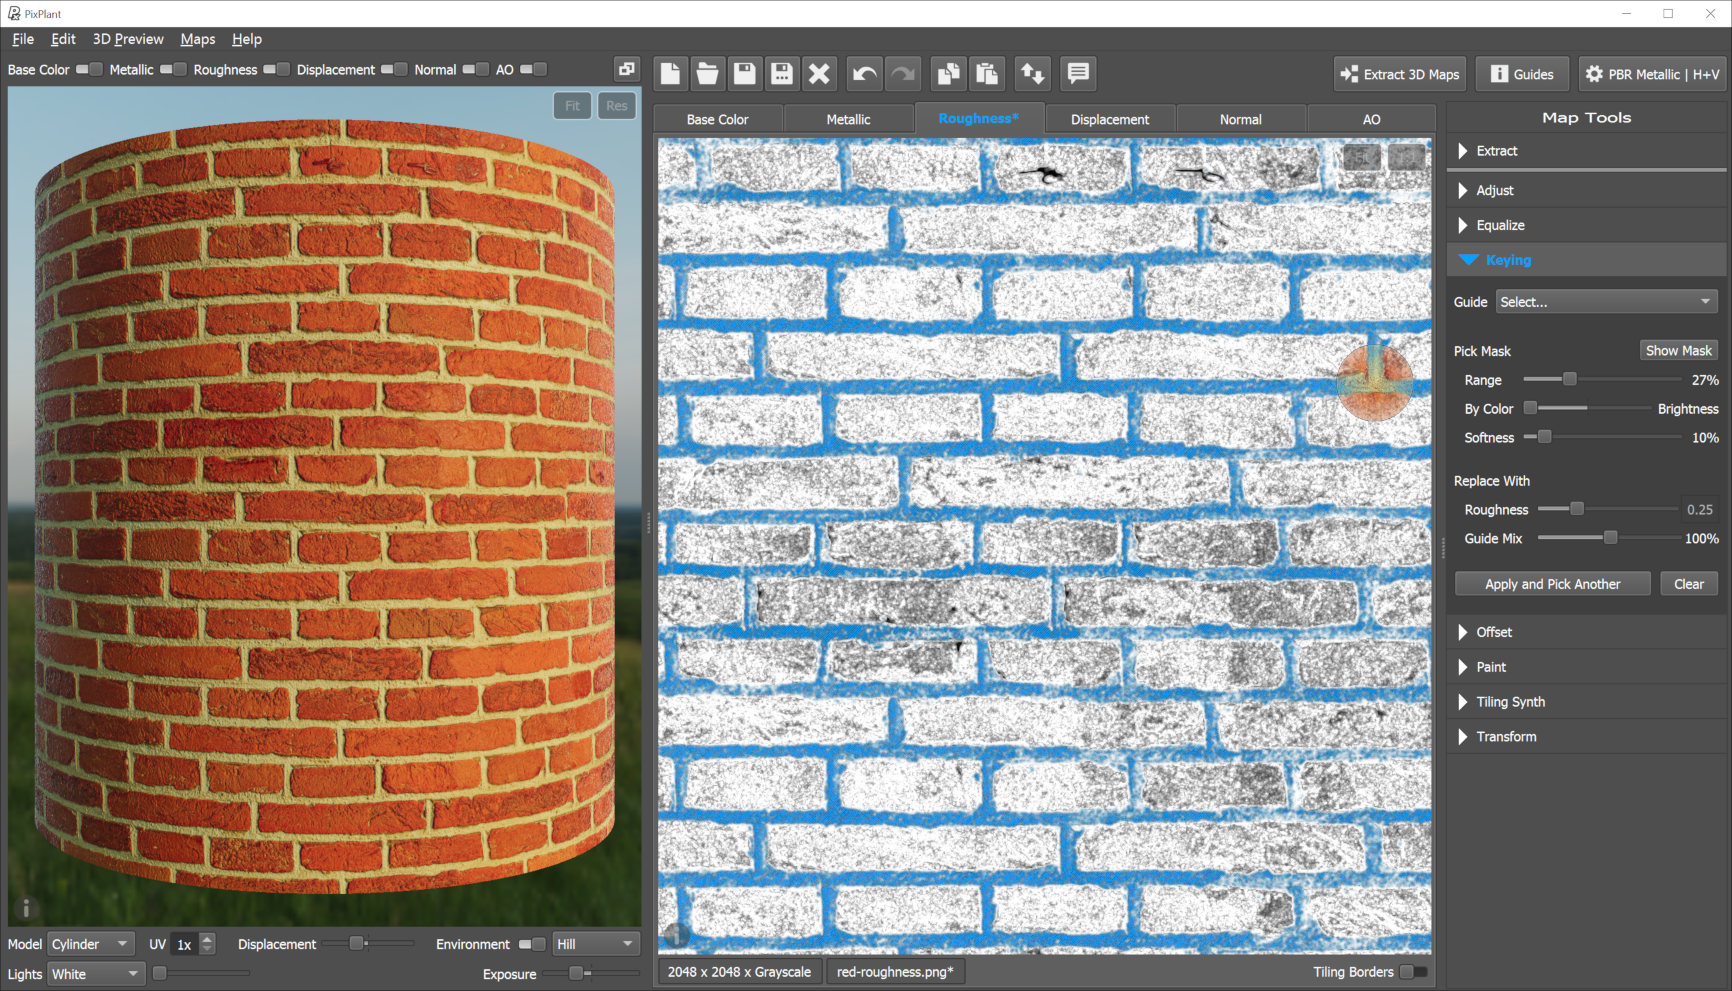Open the Model Cylinder dropdown

[91, 945]
